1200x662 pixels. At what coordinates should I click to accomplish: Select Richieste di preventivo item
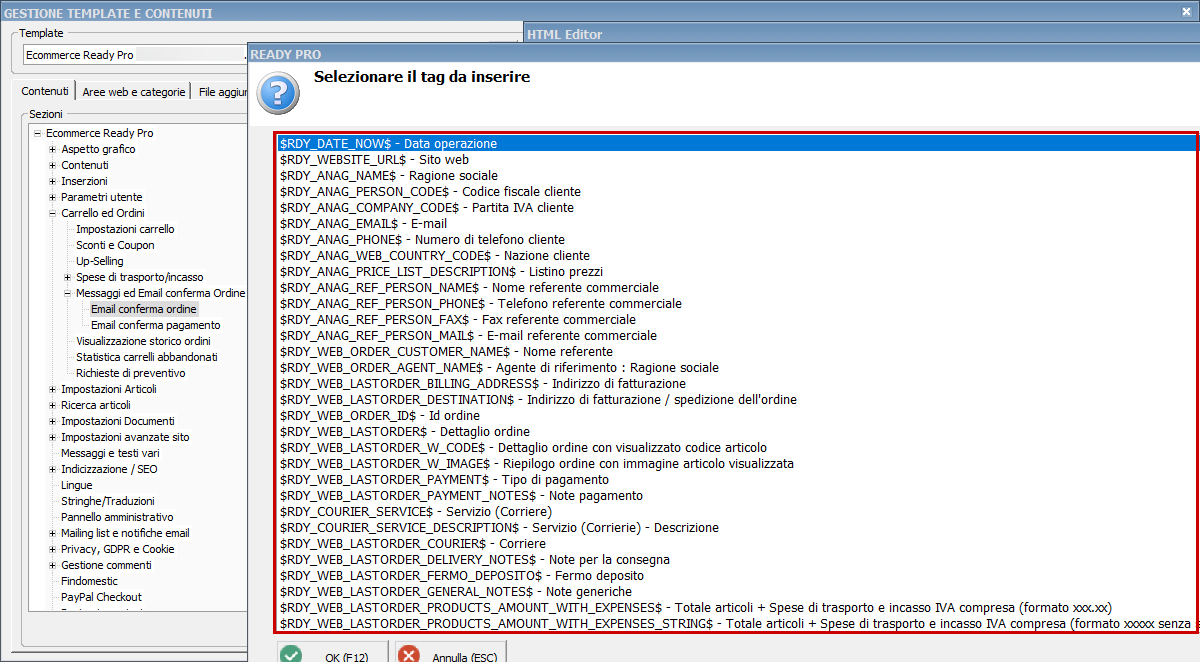(130, 373)
